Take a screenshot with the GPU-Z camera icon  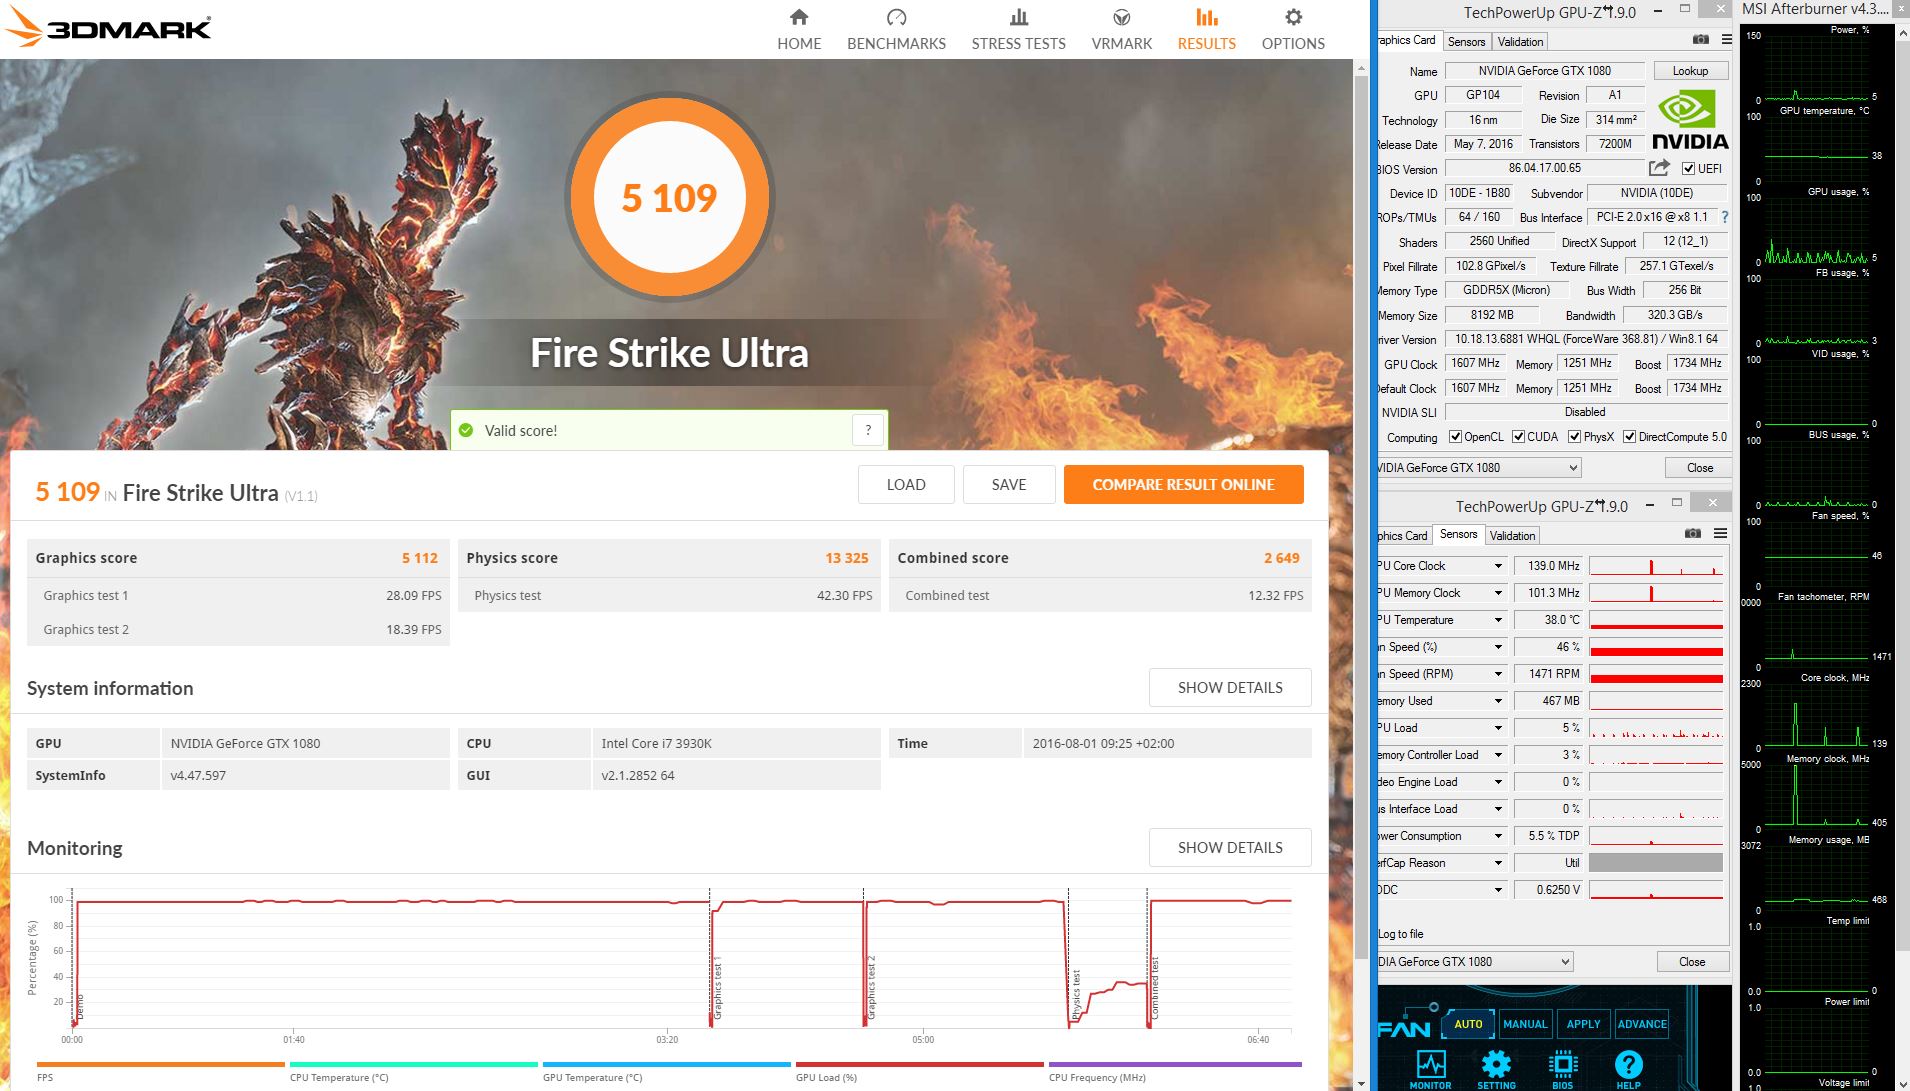(x=1699, y=40)
